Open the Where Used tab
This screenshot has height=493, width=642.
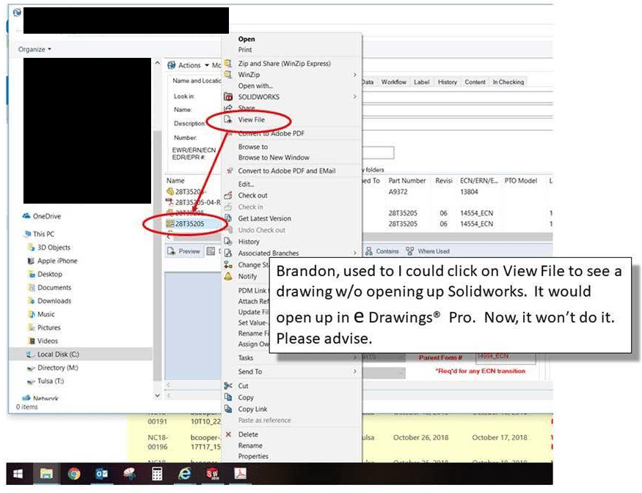(428, 251)
